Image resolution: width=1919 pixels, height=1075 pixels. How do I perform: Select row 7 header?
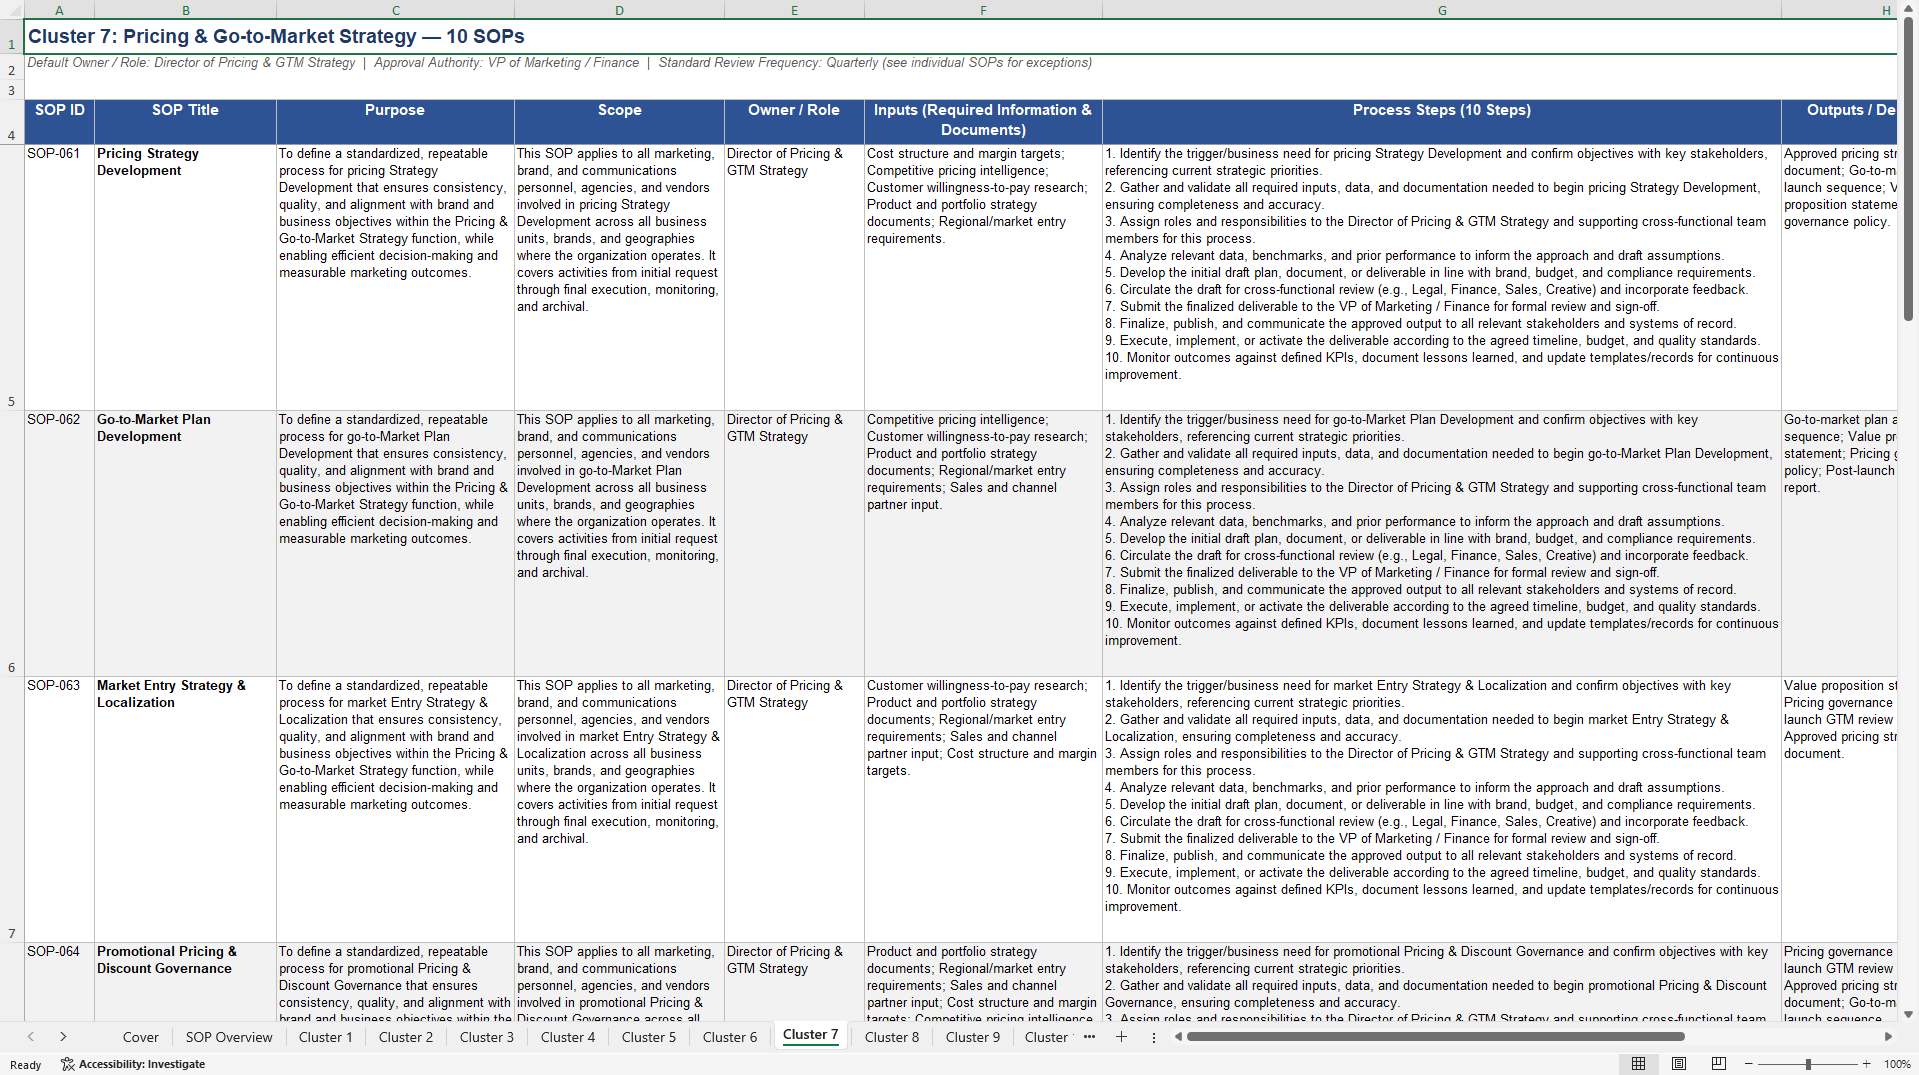click(12, 809)
